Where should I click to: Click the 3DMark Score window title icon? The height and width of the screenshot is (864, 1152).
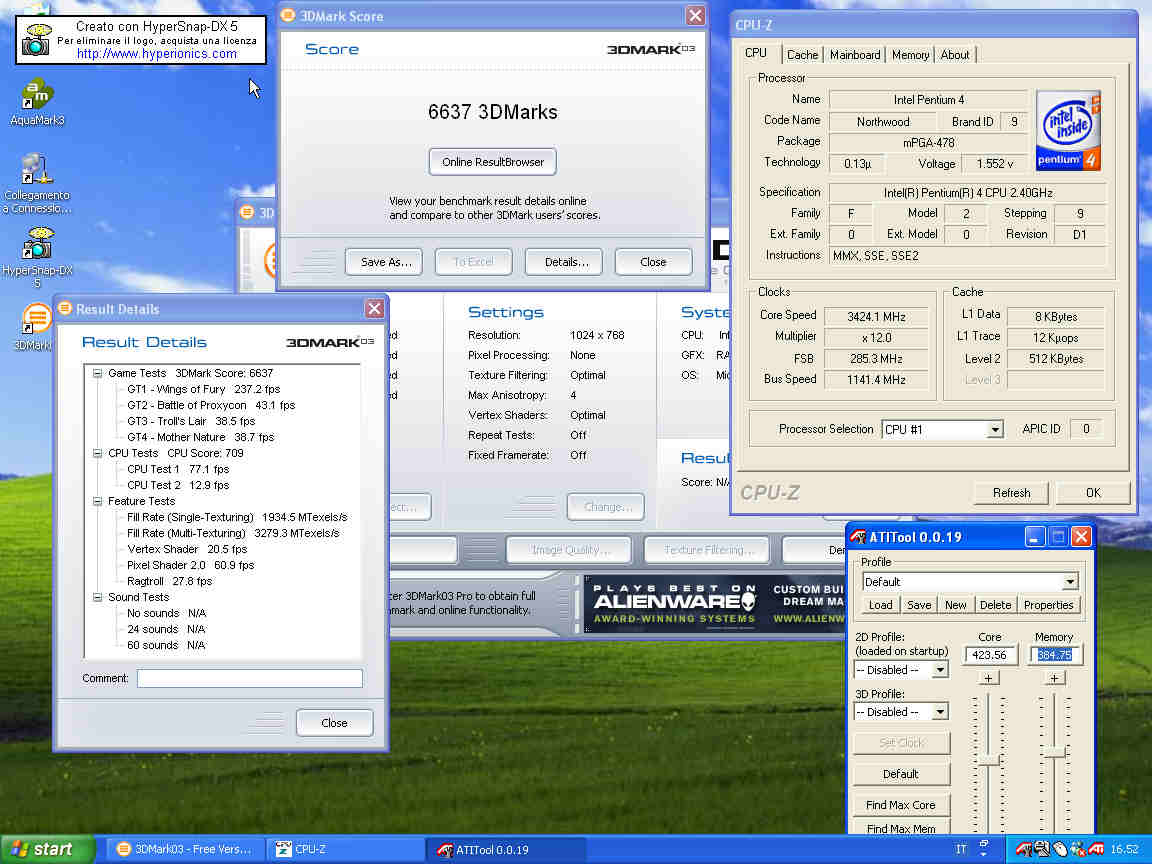288,15
